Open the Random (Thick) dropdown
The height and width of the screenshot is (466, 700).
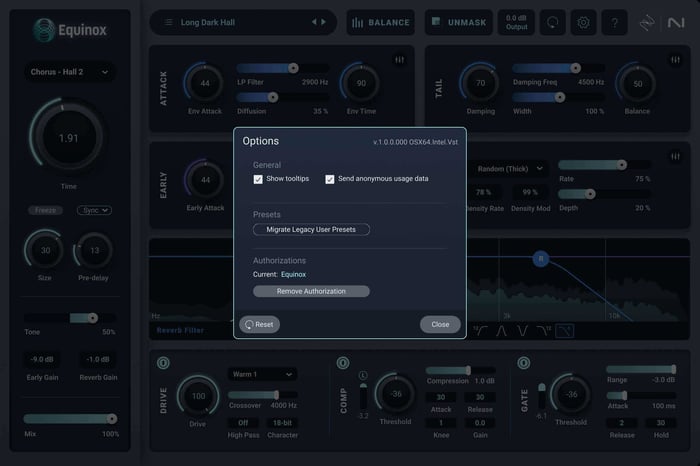coord(508,169)
